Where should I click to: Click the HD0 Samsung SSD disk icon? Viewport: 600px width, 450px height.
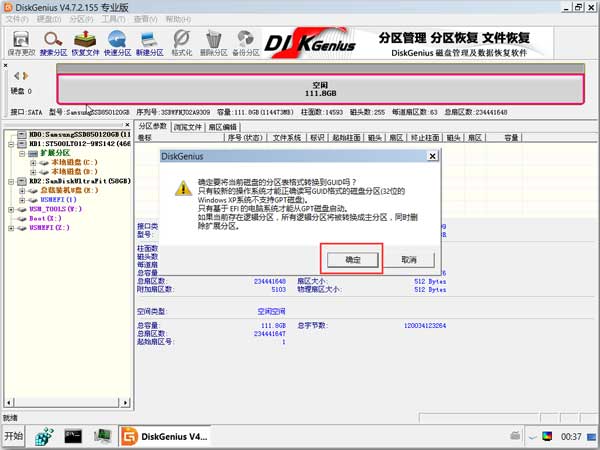22,134
